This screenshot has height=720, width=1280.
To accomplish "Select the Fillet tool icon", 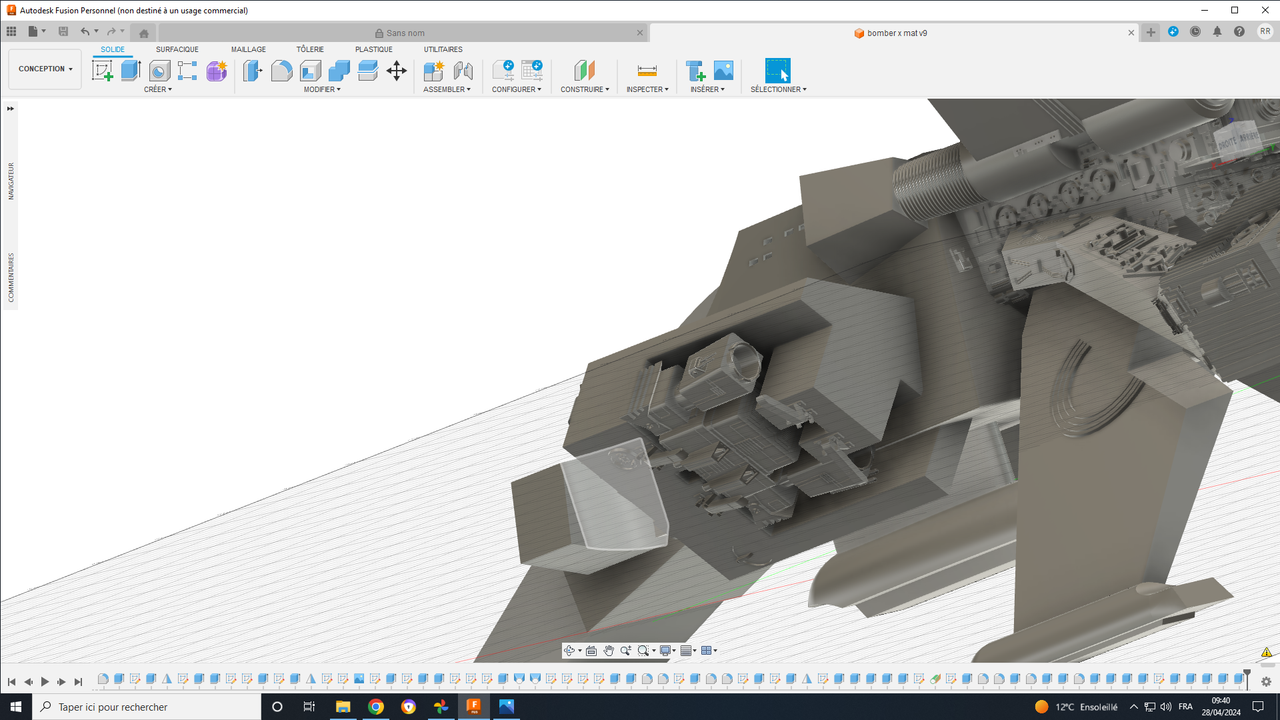I will (282, 70).
